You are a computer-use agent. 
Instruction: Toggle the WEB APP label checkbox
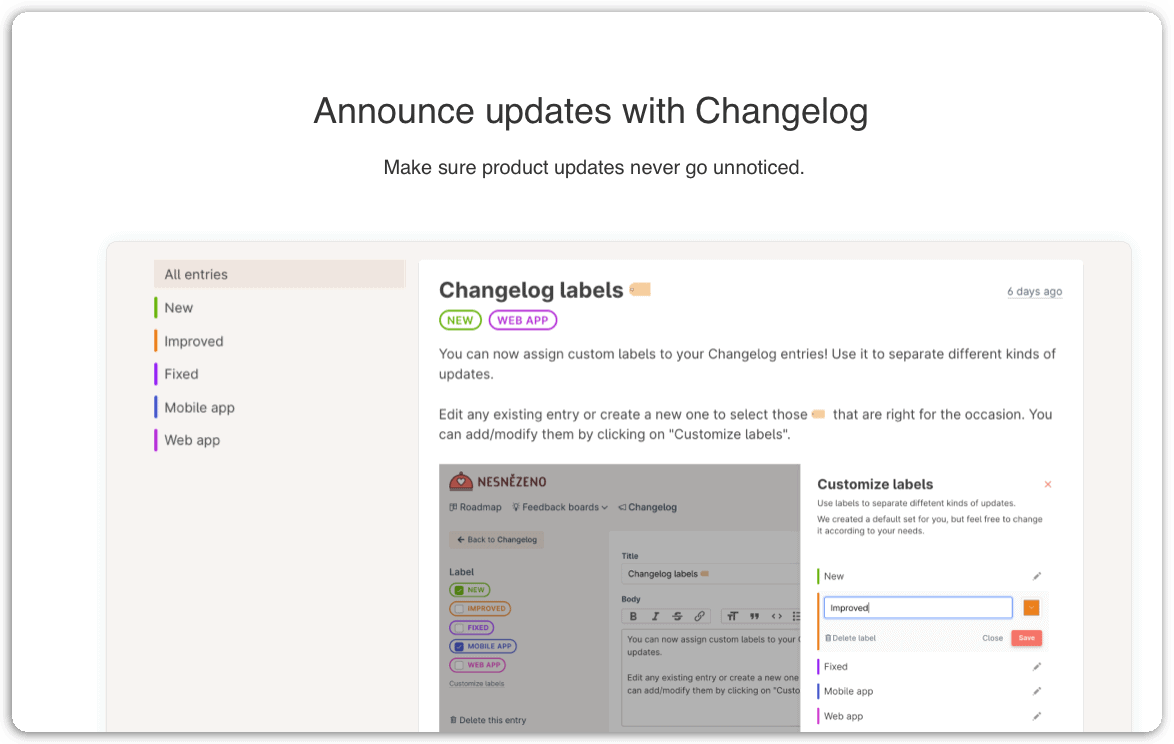pyautogui.click(x=460, y=665)
